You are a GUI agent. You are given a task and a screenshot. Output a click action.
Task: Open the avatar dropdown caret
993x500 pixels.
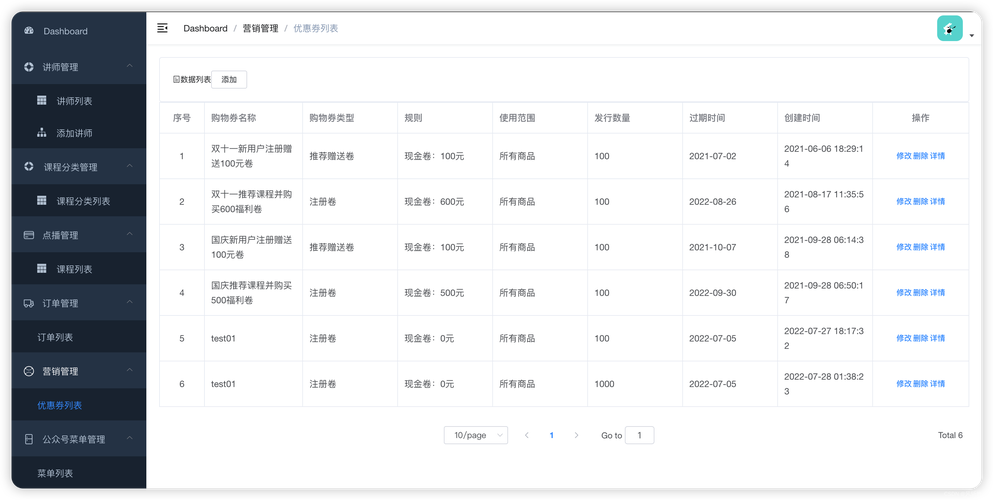point(971,36)
